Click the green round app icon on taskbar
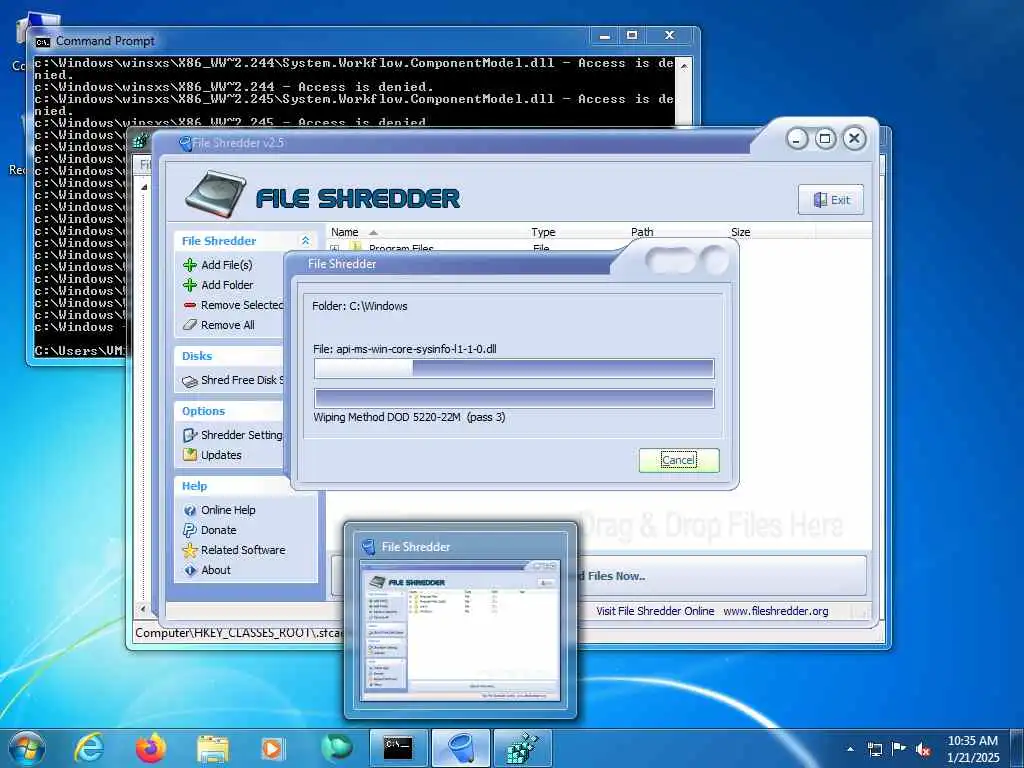1024x768 pixels. click(x=336, y=748)
